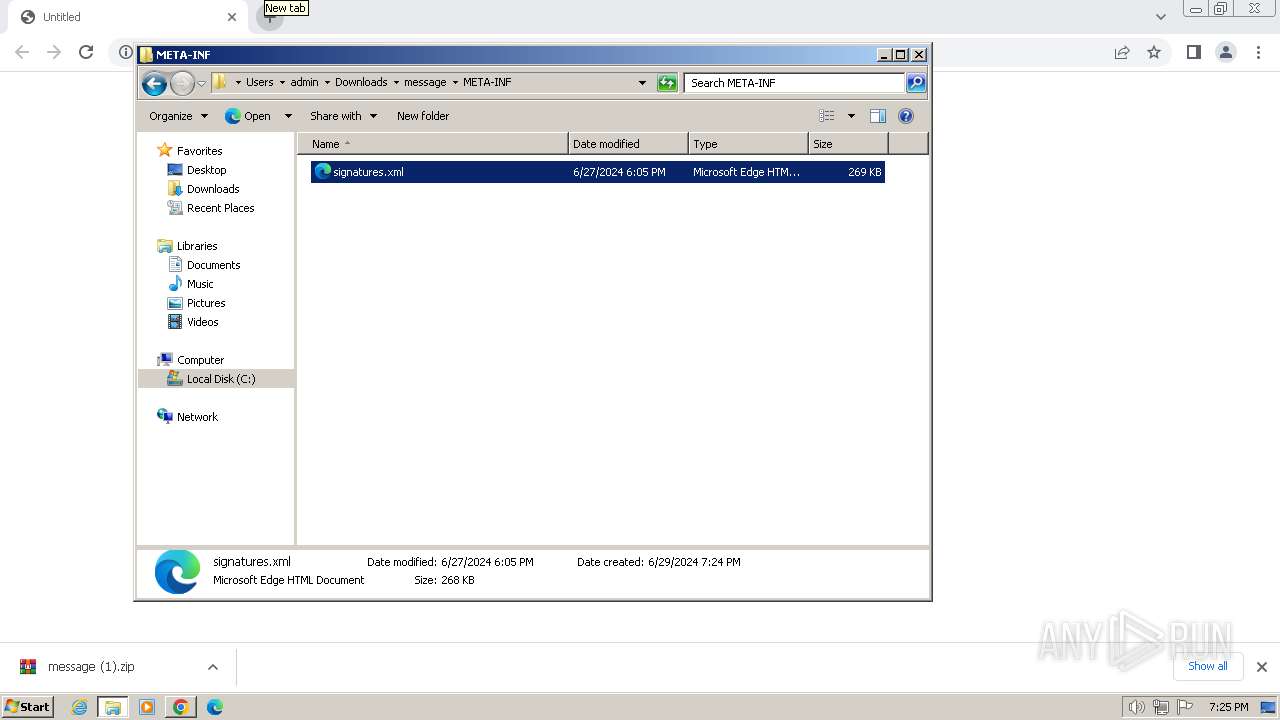Switch to Chrome in the taskbar
The image size is (1280, 720).
[x=180, y=707]
